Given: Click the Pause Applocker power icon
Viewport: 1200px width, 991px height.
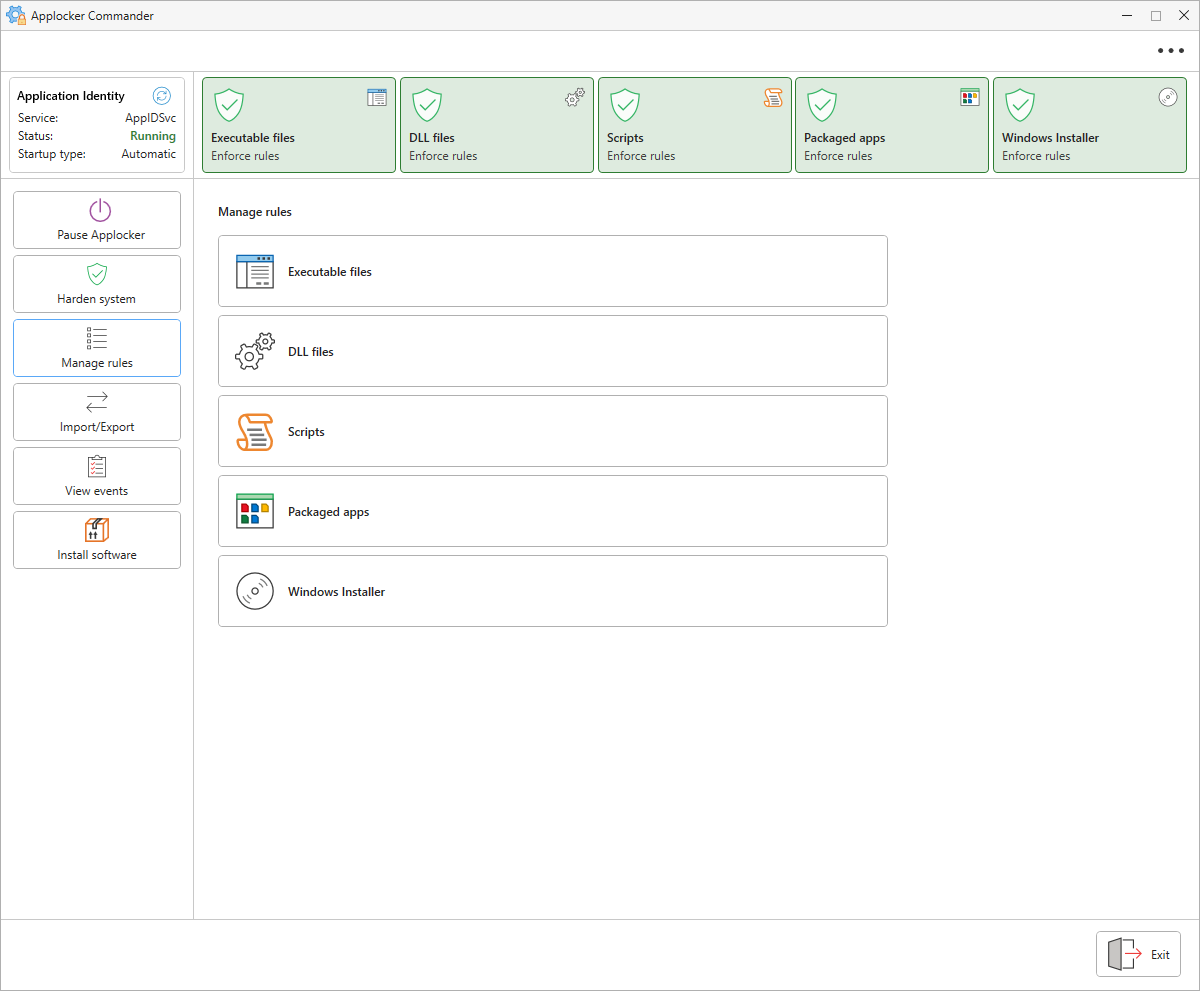Looking at the screenshot, I should coord(100,210).
